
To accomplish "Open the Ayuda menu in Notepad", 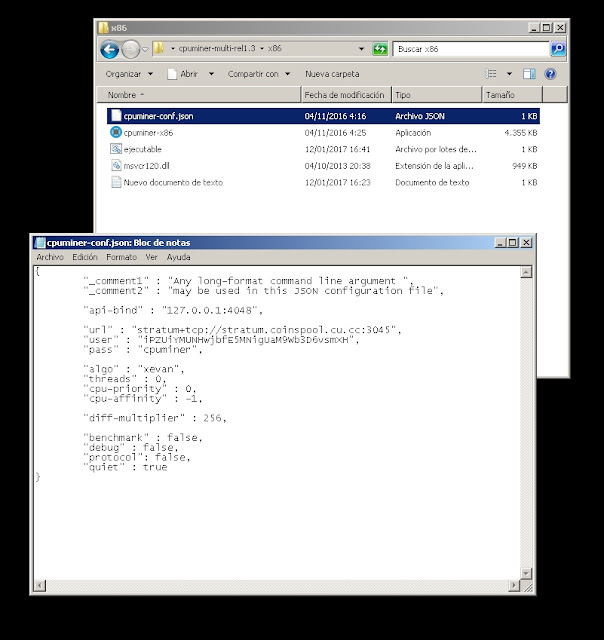I will [178, 257].
